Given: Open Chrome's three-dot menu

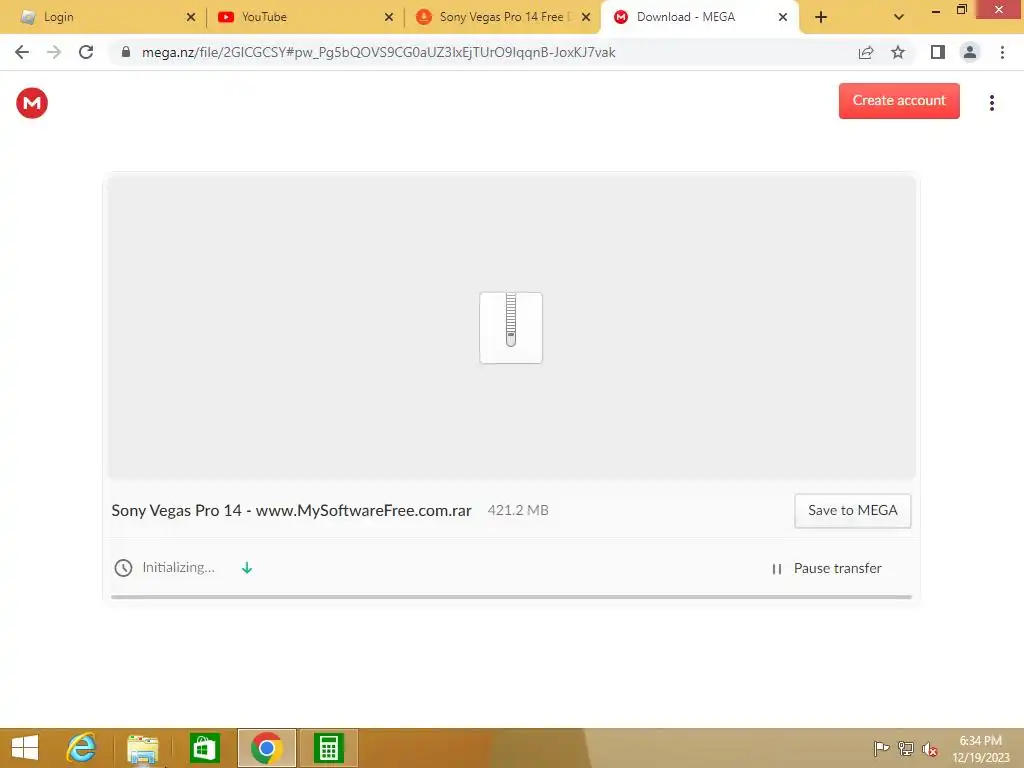Looking at the screenshot, I should pyautogui.click(x=1002, y=52).
